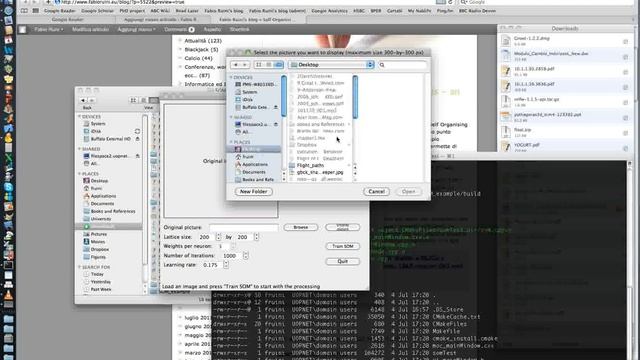
Task: Reveal float.zip download via magnifier icon
Action: coord(625,133)
